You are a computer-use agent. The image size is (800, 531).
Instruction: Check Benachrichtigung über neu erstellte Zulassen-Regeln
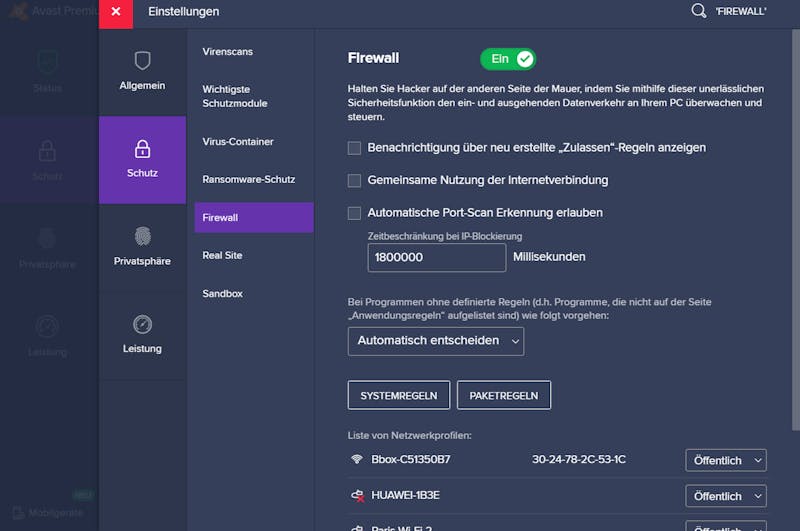coord(354,148)
